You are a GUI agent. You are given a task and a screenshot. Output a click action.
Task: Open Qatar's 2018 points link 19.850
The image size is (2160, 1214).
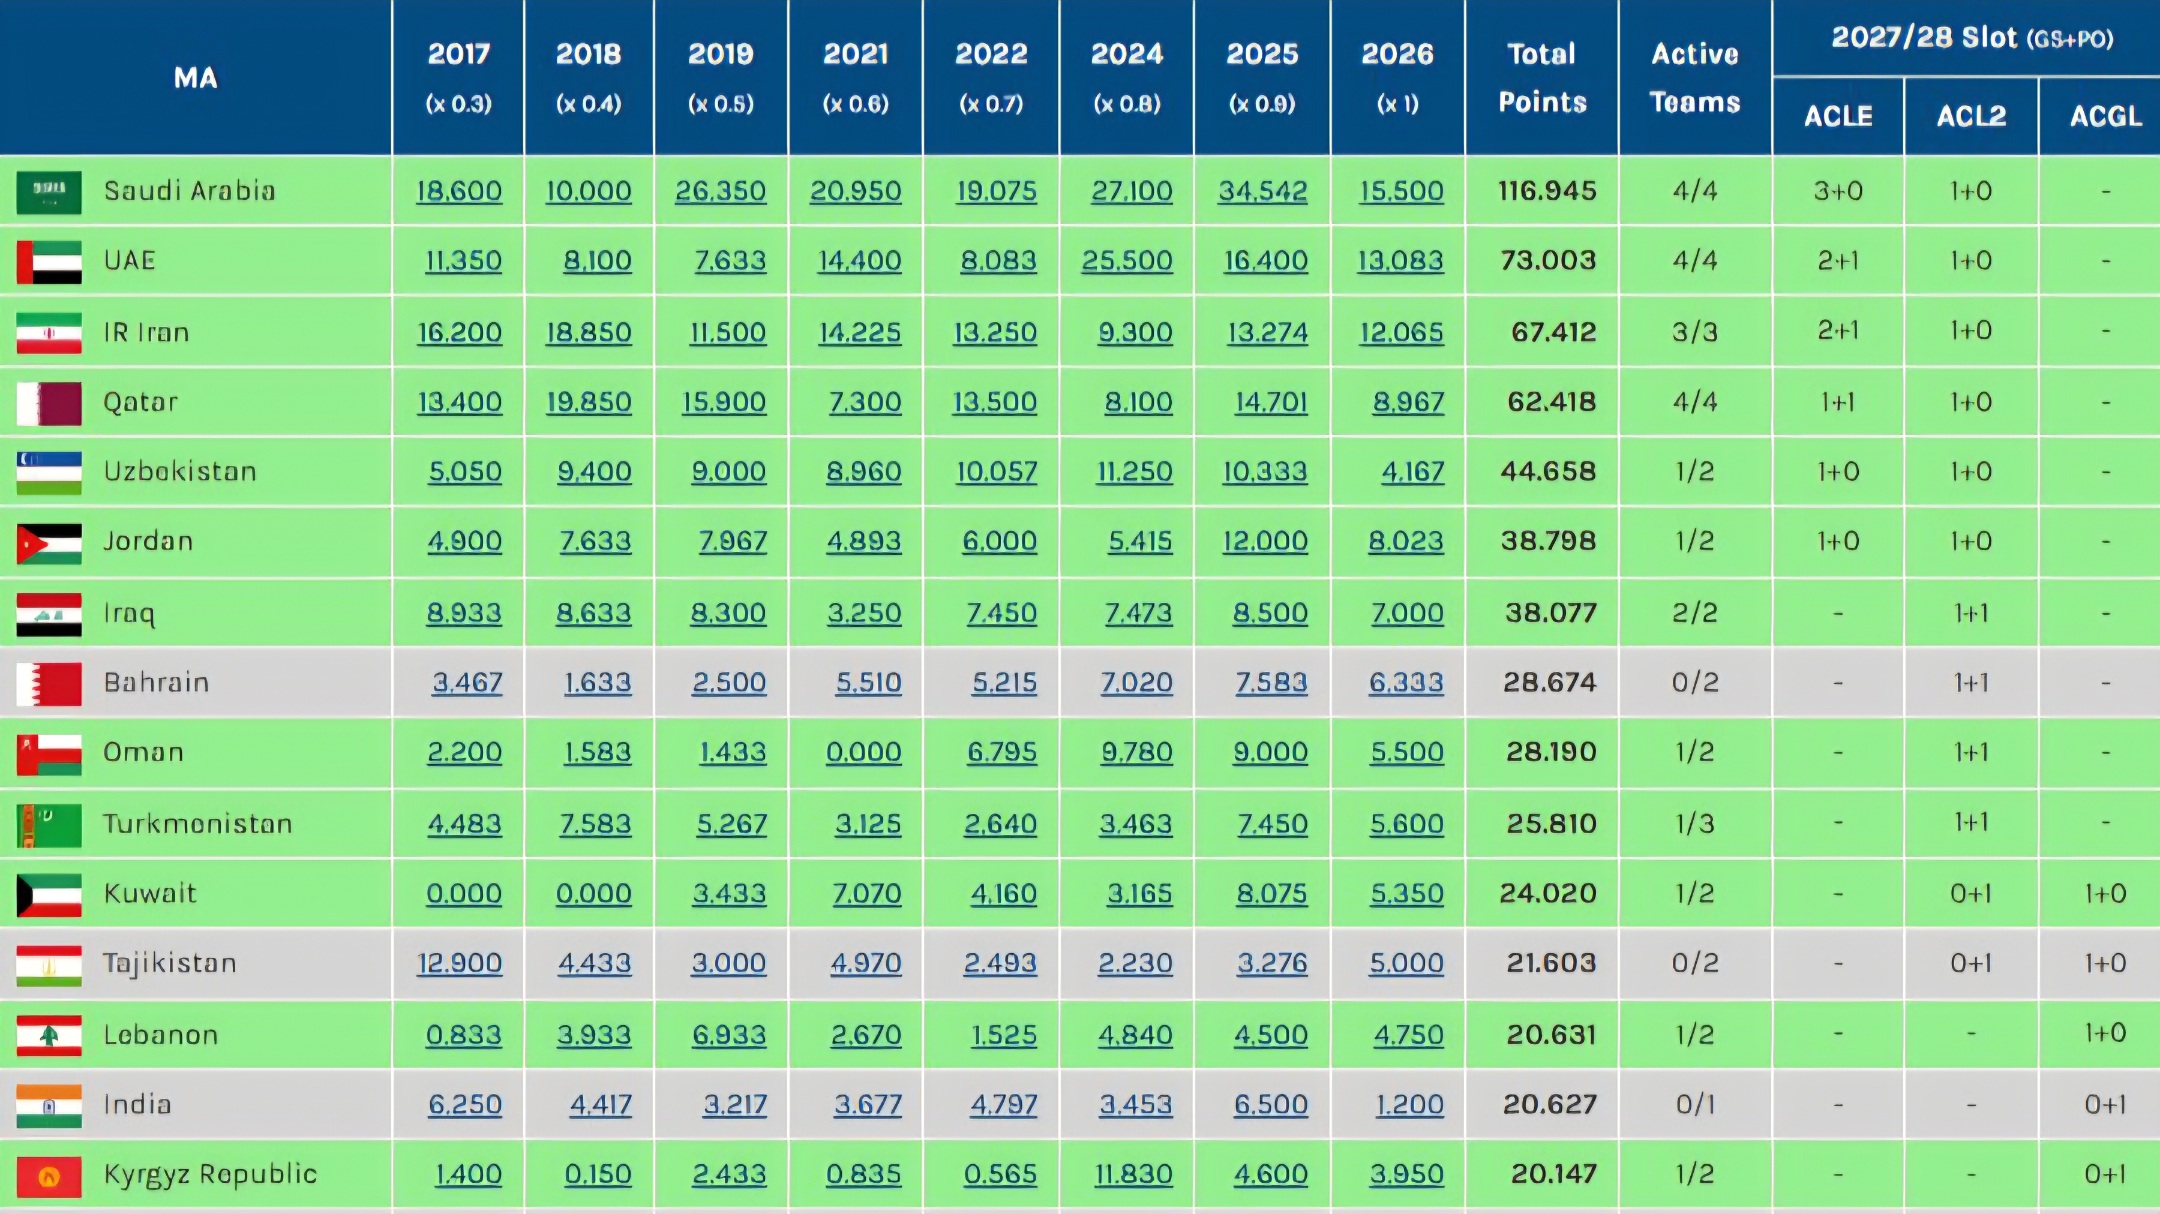(589, 402)
